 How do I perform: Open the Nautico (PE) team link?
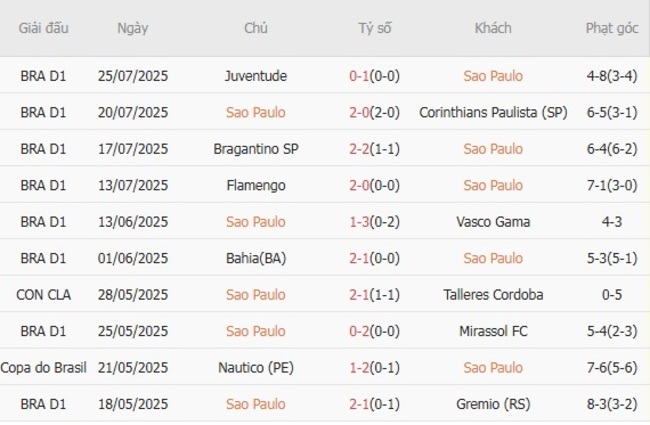tap(256, 367)
